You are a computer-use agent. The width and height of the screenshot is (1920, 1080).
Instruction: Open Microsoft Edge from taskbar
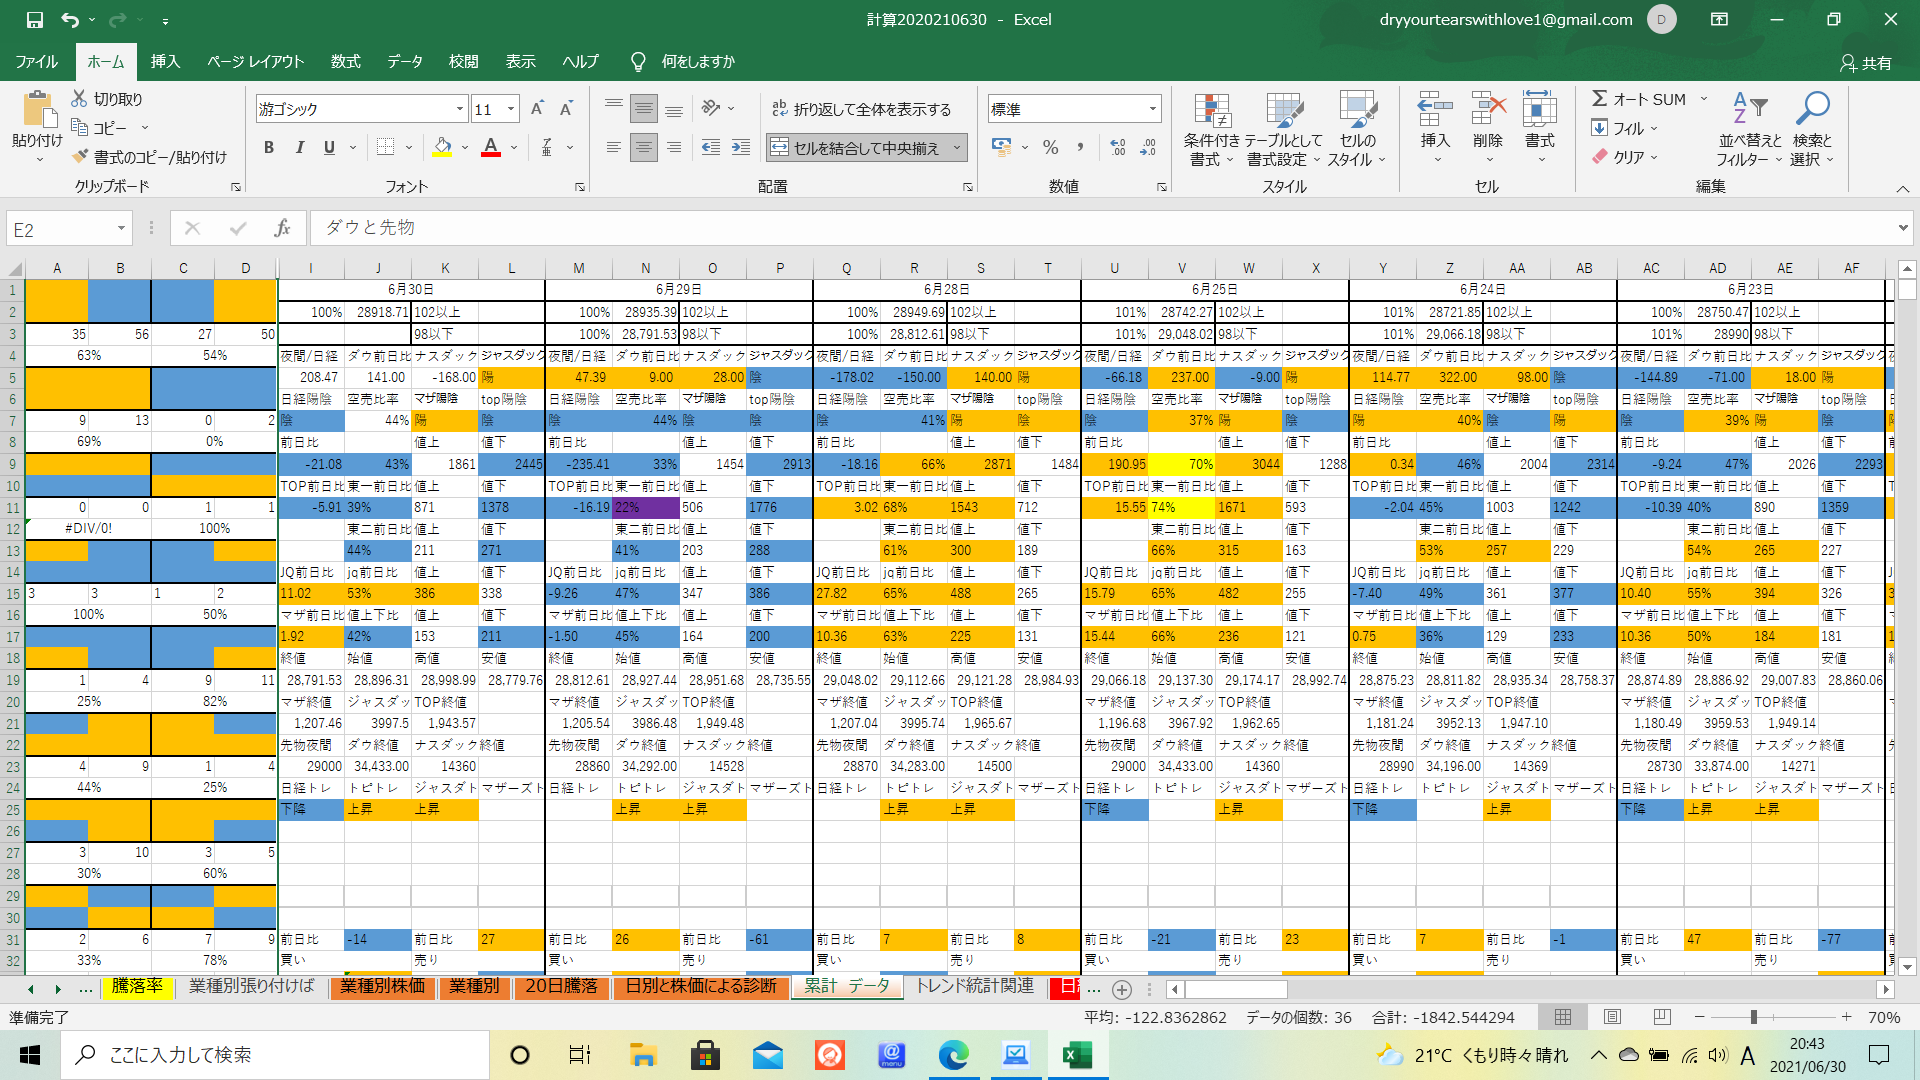pos(953,1055)
